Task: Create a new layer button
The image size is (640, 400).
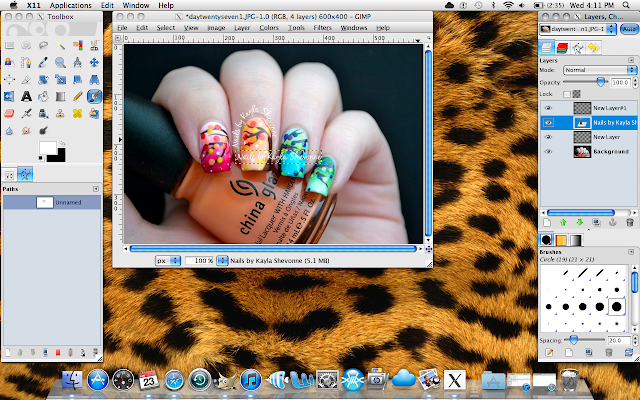Action: point(547,222)
